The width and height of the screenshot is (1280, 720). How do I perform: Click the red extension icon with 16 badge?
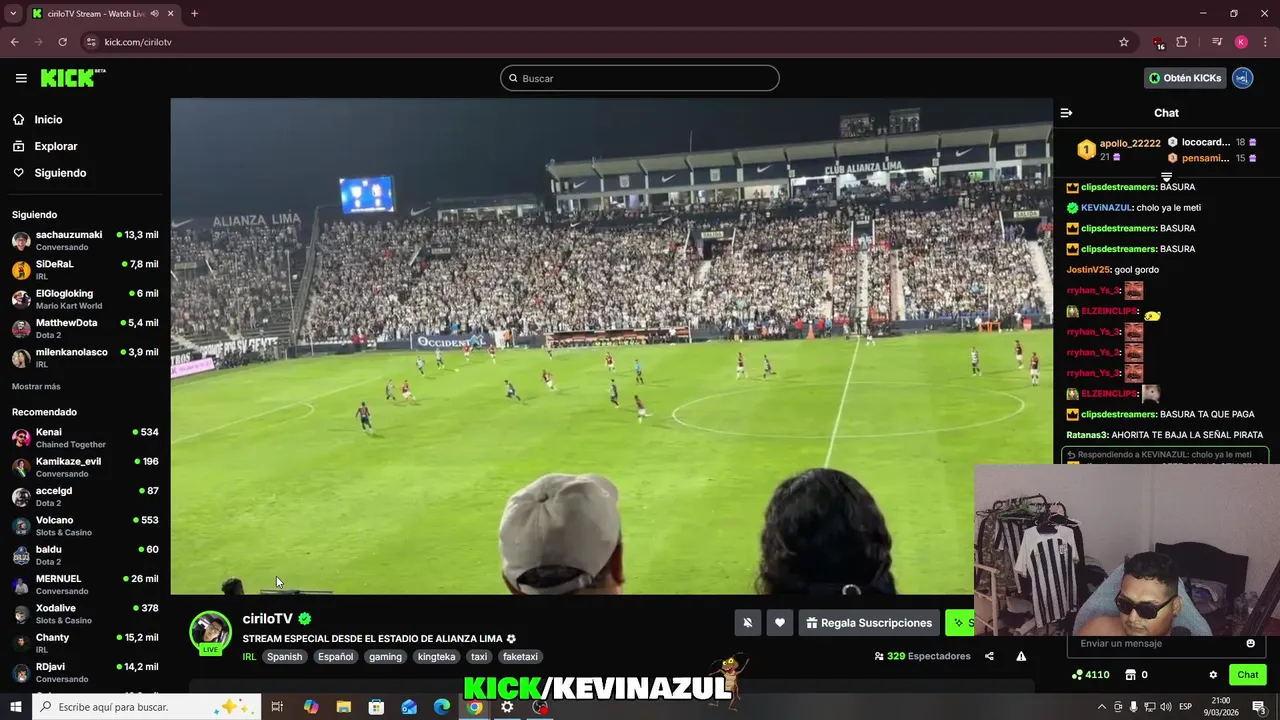tap(1158, 43)
